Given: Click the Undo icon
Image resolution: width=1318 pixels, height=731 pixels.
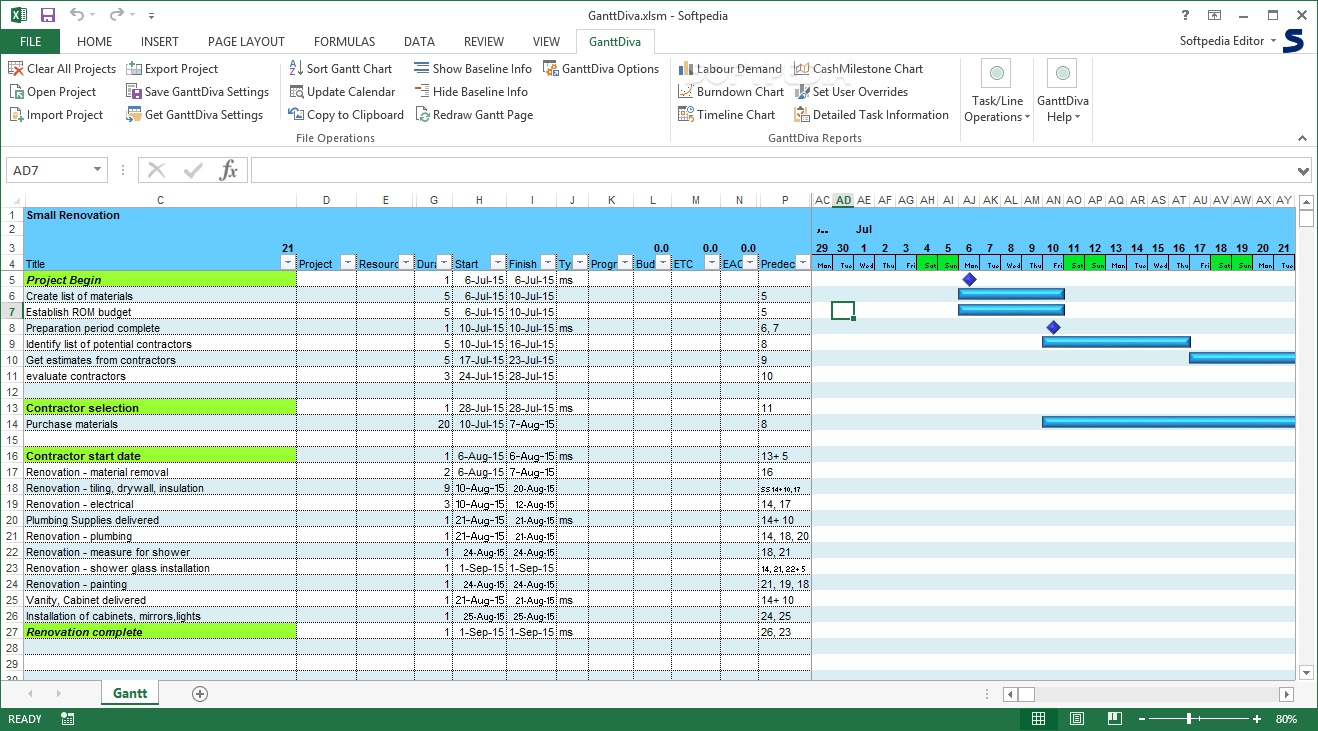Looking at the screenshot, I should [x=77, y=15].
